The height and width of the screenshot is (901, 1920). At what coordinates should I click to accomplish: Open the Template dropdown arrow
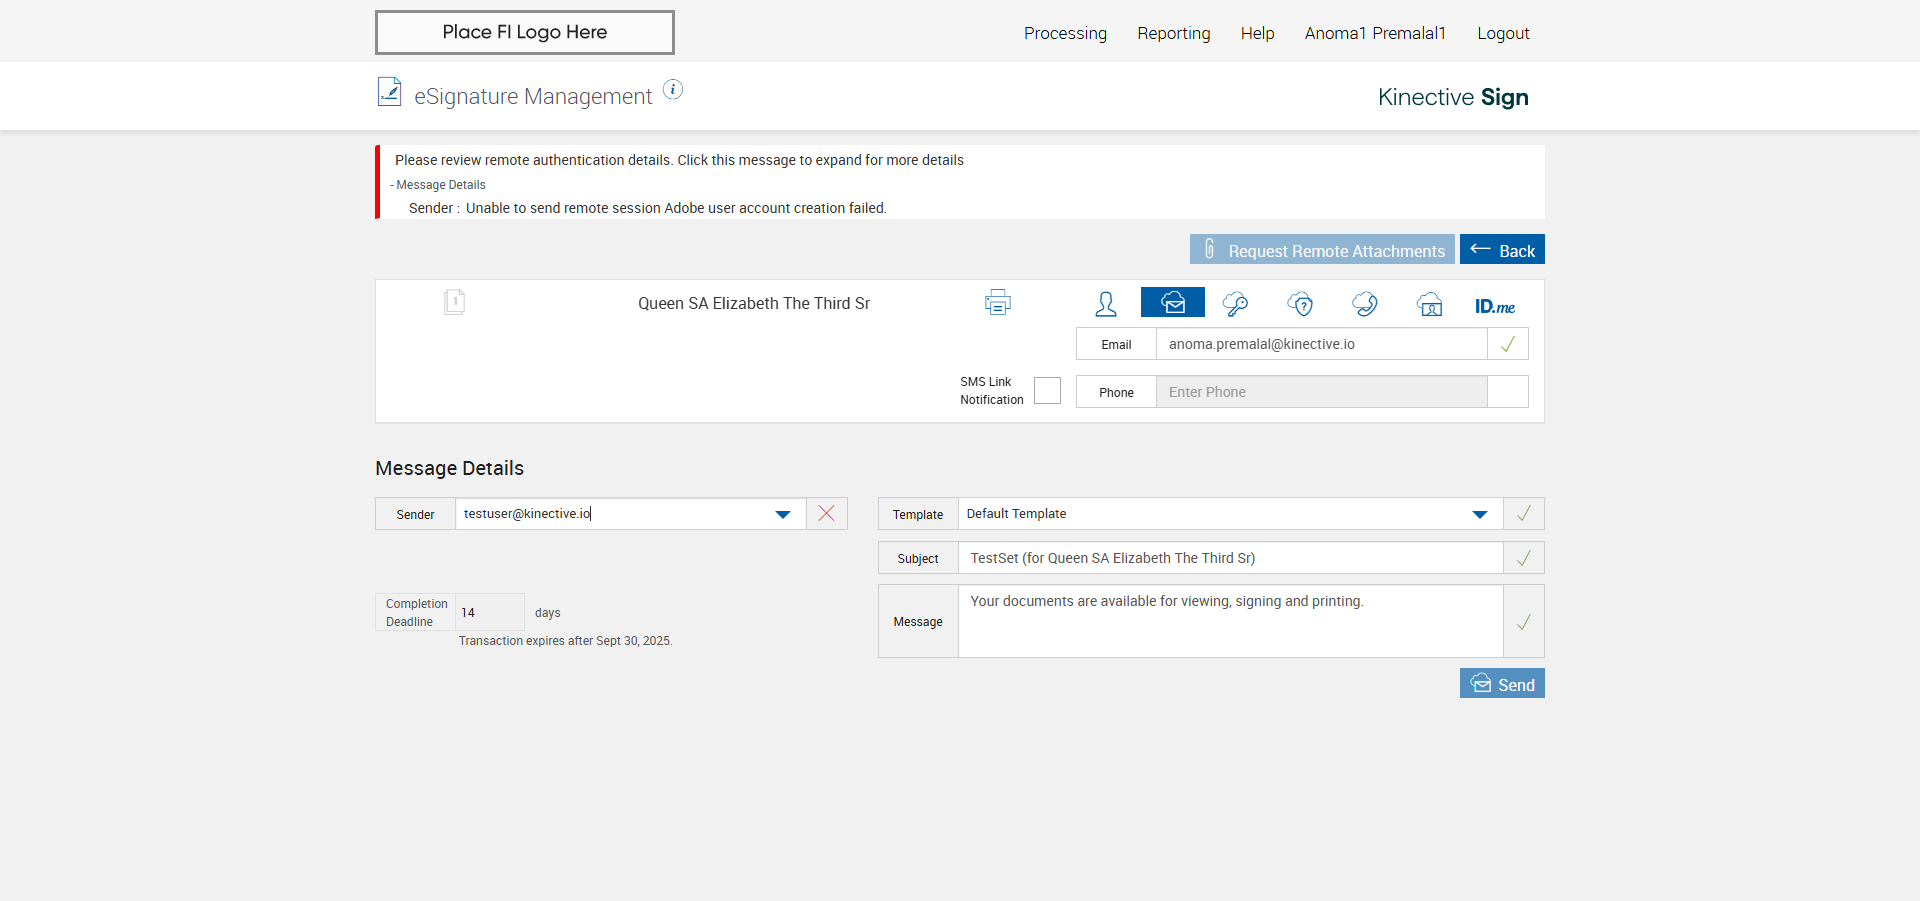point(1480,514)
